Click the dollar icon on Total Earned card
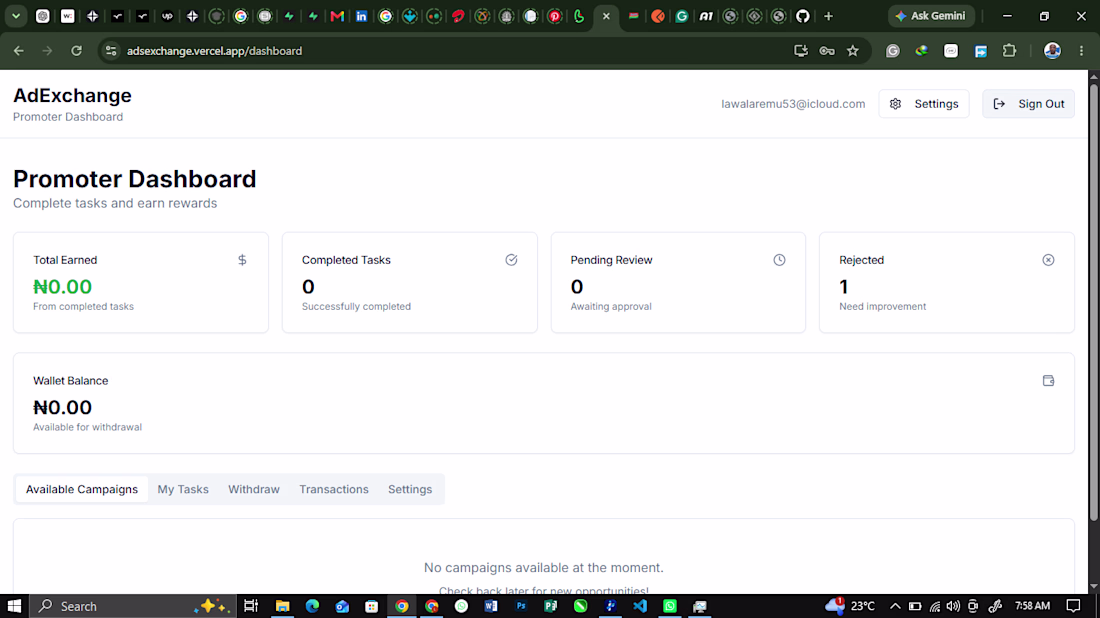 (242, 260)
